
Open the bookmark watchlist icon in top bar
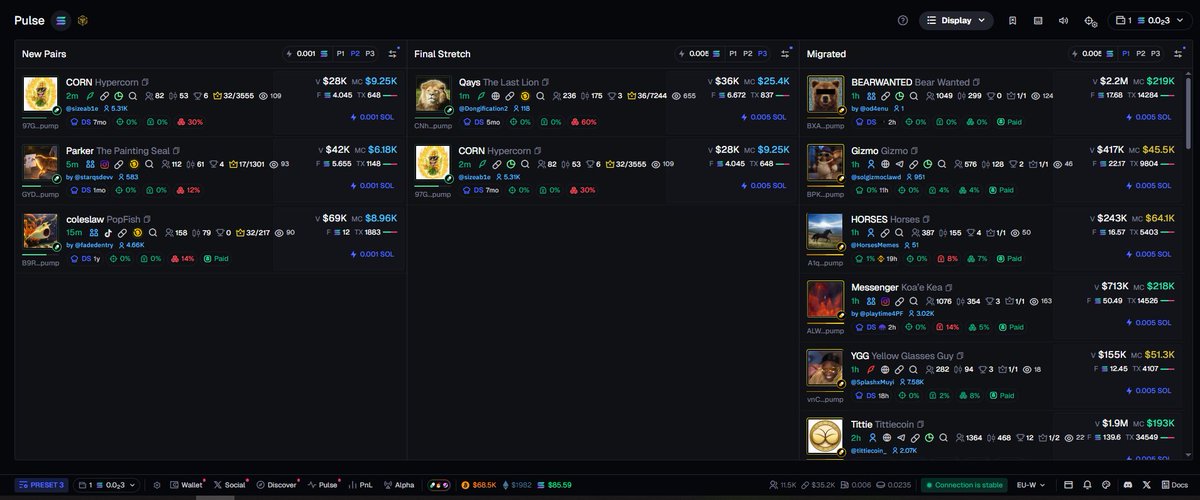(1013, 20)
